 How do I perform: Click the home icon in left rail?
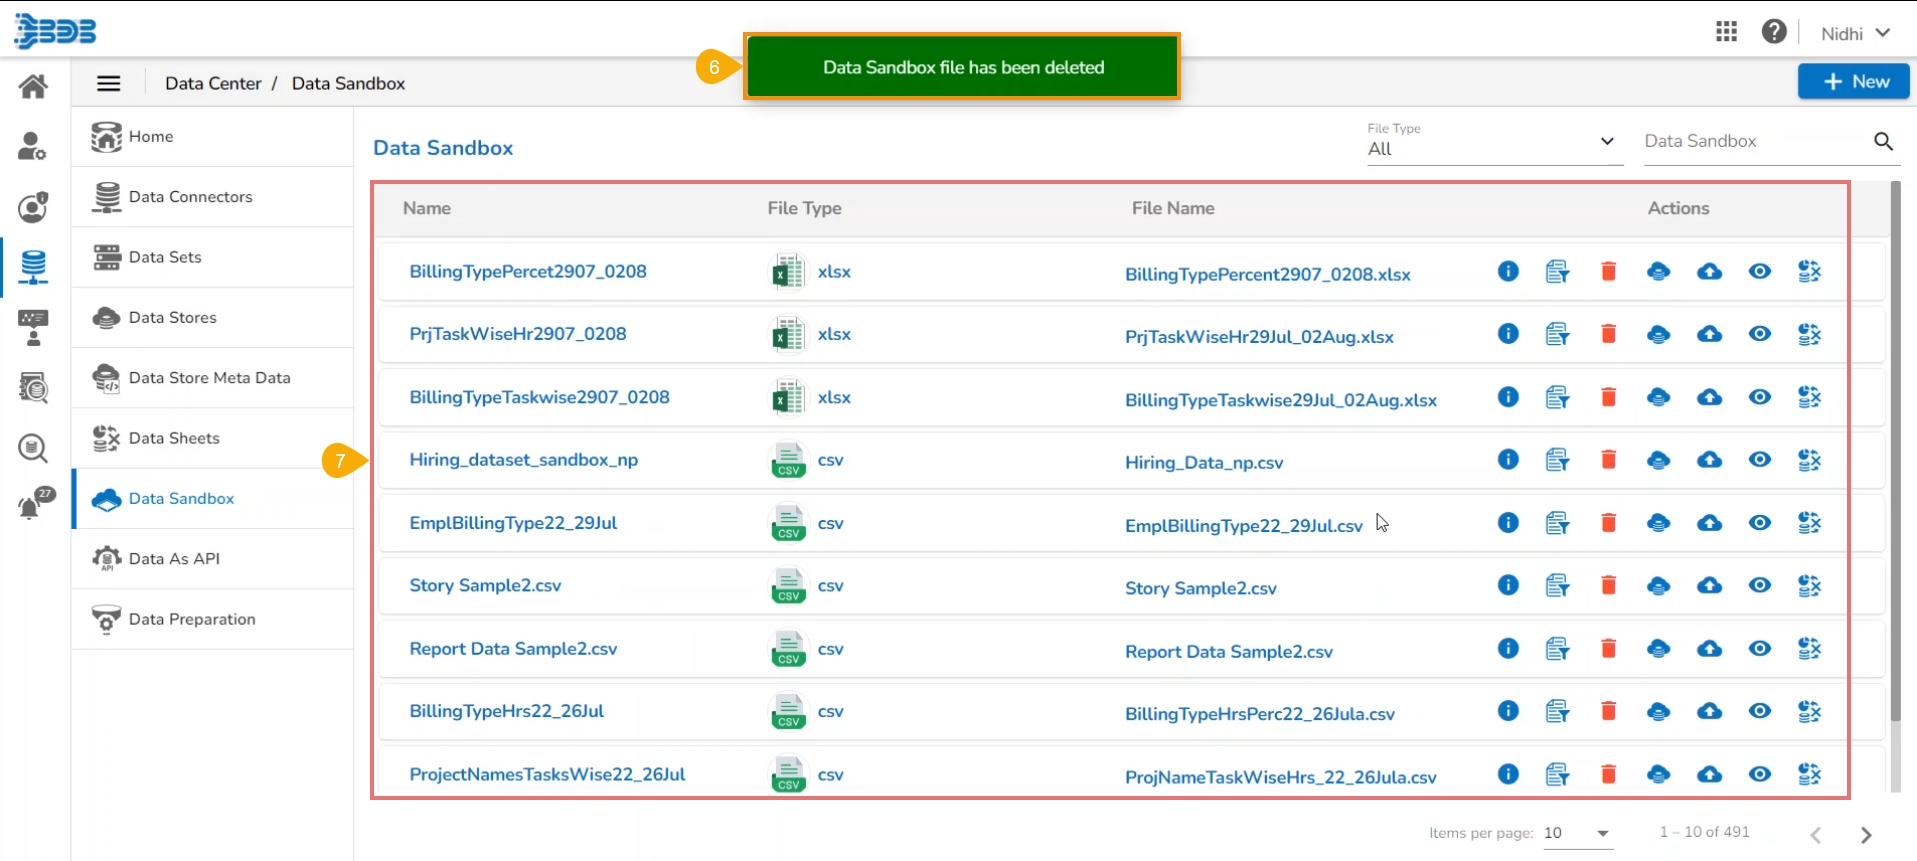33,87
